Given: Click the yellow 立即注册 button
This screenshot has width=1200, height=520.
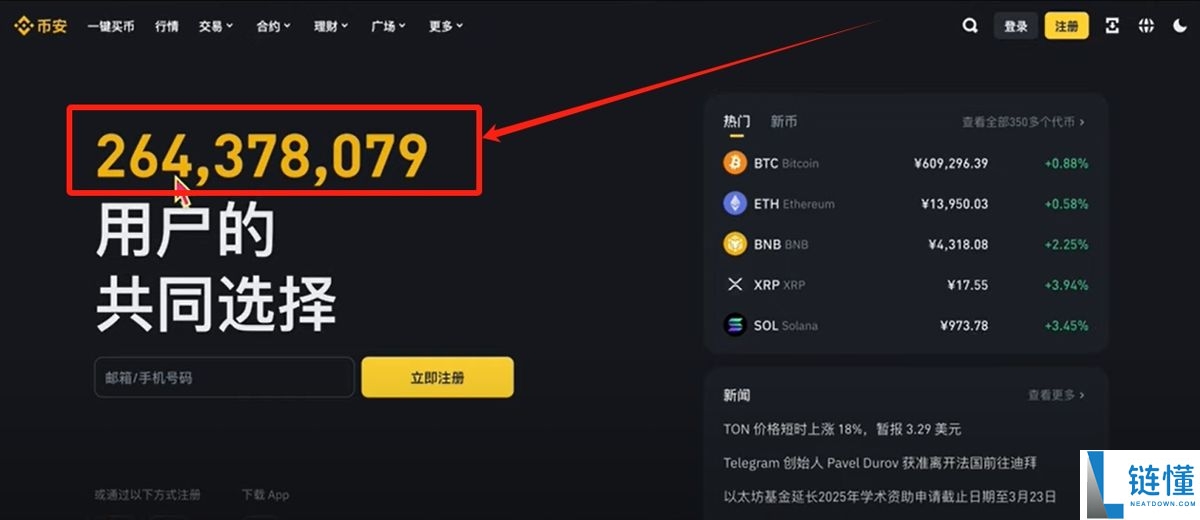Looking at the screenshot, I should 437,378.
